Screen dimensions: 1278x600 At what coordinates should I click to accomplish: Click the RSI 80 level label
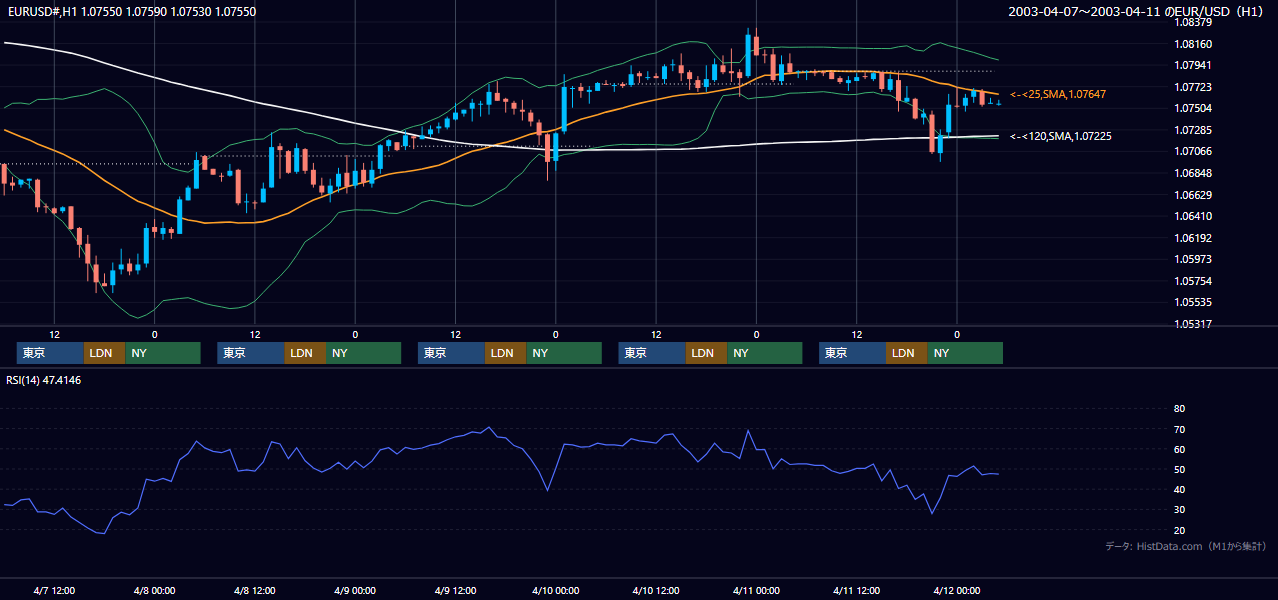[1179, 409]
